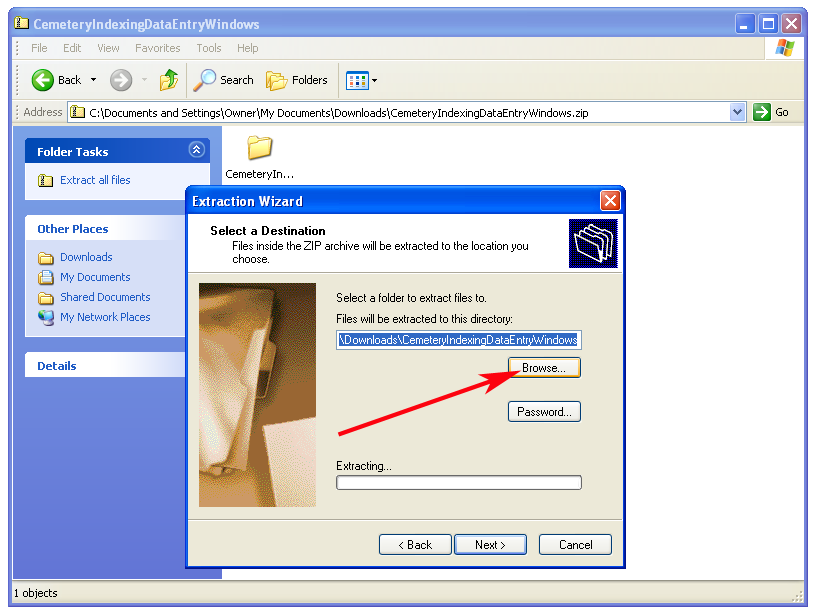814x613 pixels.
Task: Click Extract all files link
Action: [x=95, y=180]
